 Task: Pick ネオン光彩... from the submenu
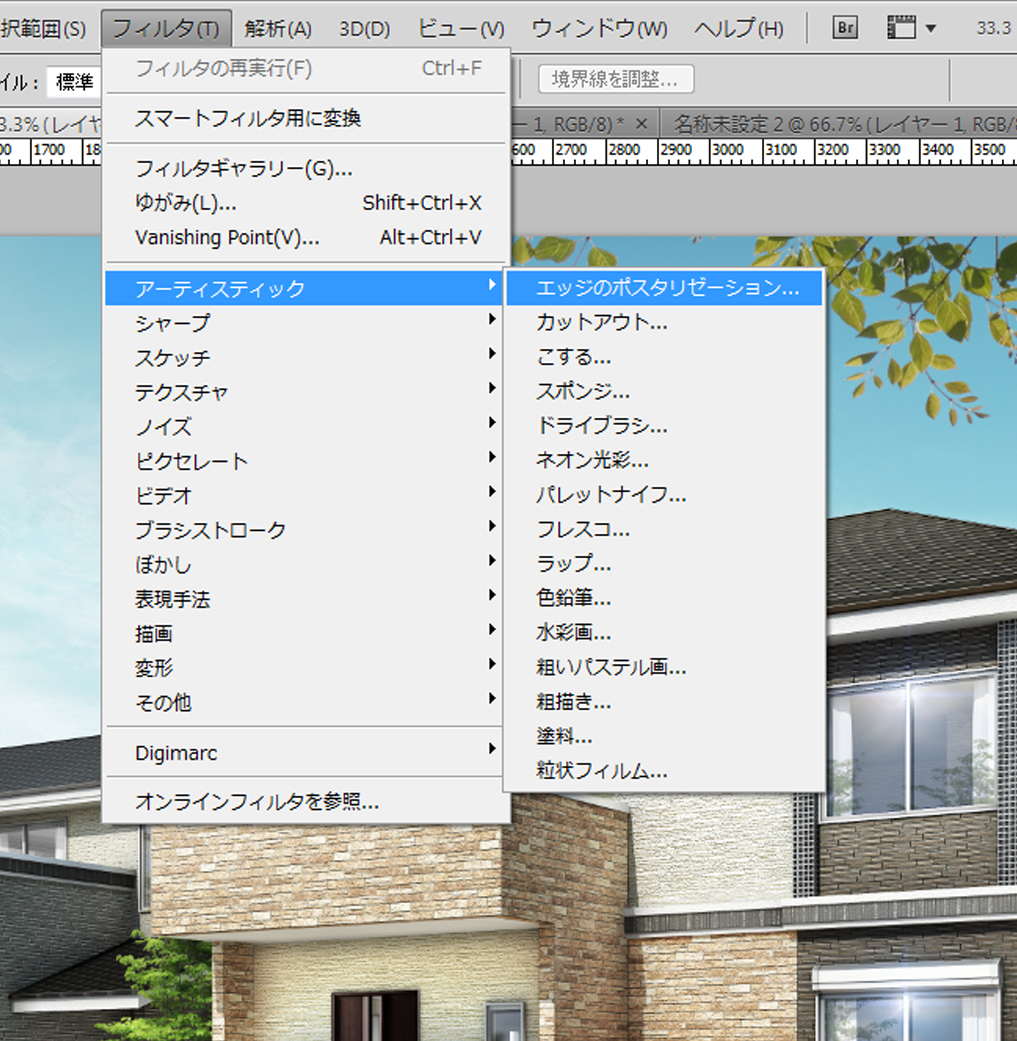[592, 460]
